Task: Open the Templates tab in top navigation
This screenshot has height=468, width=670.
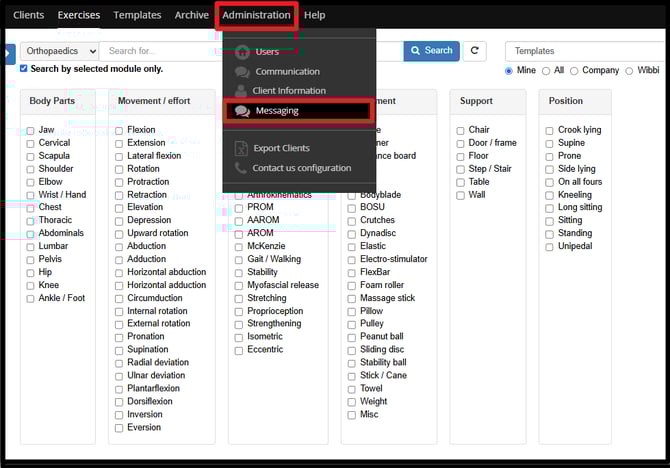Action: coord(137,16)
